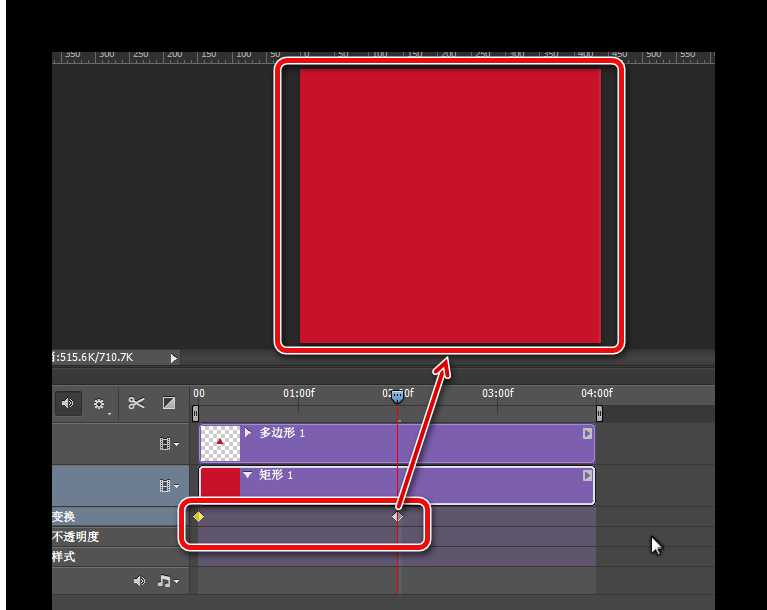Image resolution: width=767 pixels, height=610 pixels.
Task: Open the 多边形 1 clip end options arrow
Action: (x=587, y=434)
